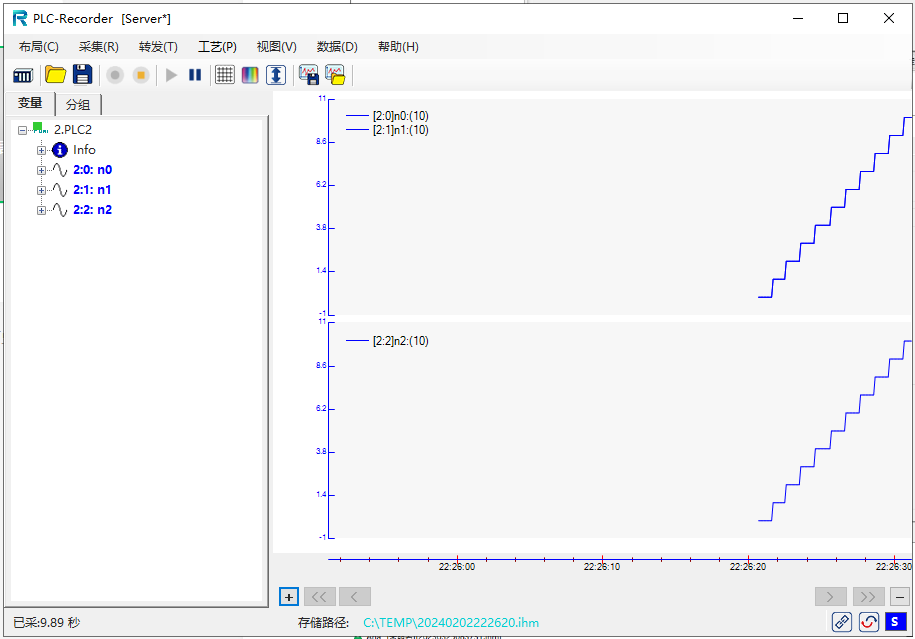Maximize the PLC-Recorder window
915x639 pixels.
843,18
